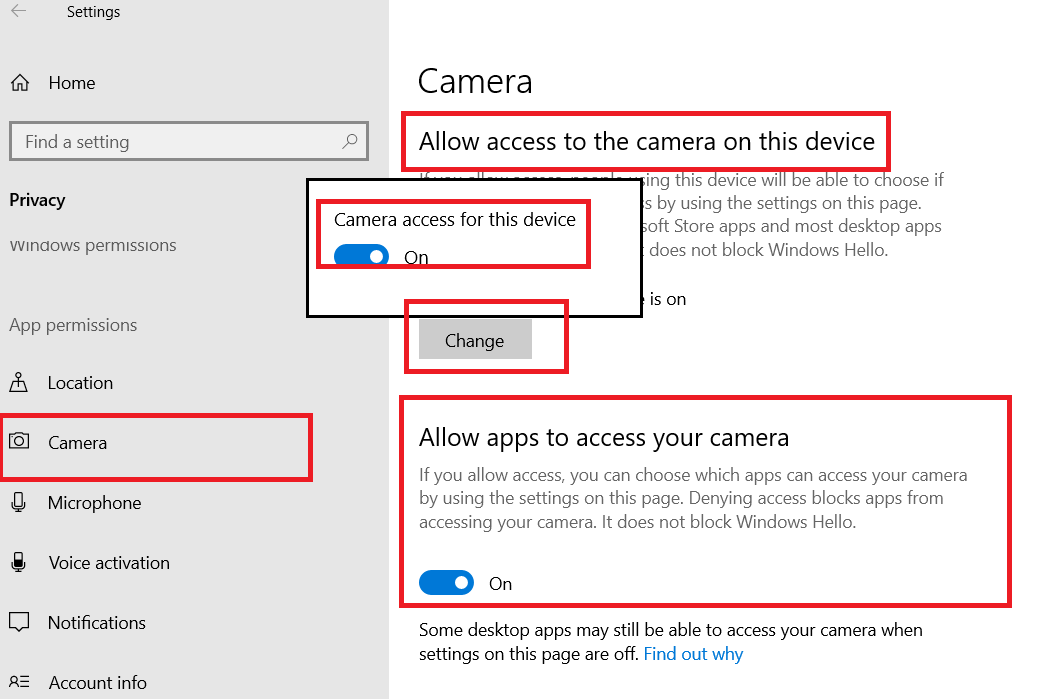This screenshot has height=699, width=1063.
Task: Click the Find a setting search box
Action: (188, 141)
